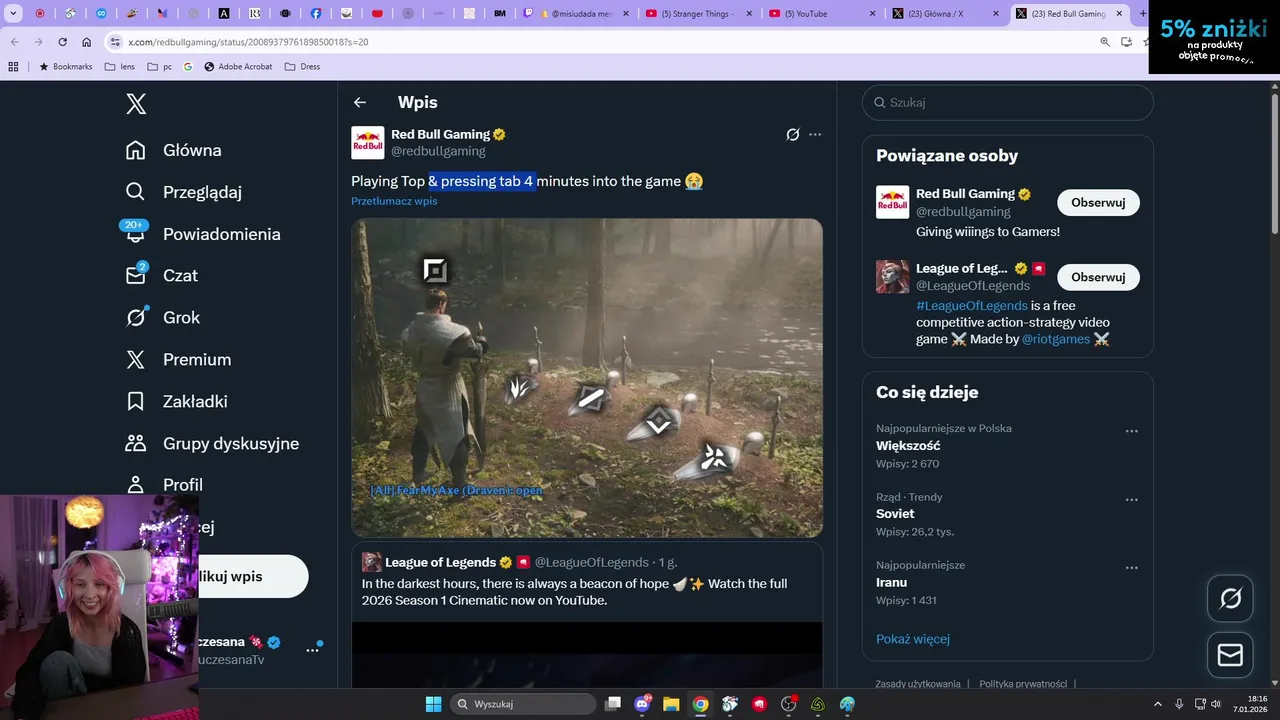
Task: Switch to Główna / X tab
Action: coord(945,14)
